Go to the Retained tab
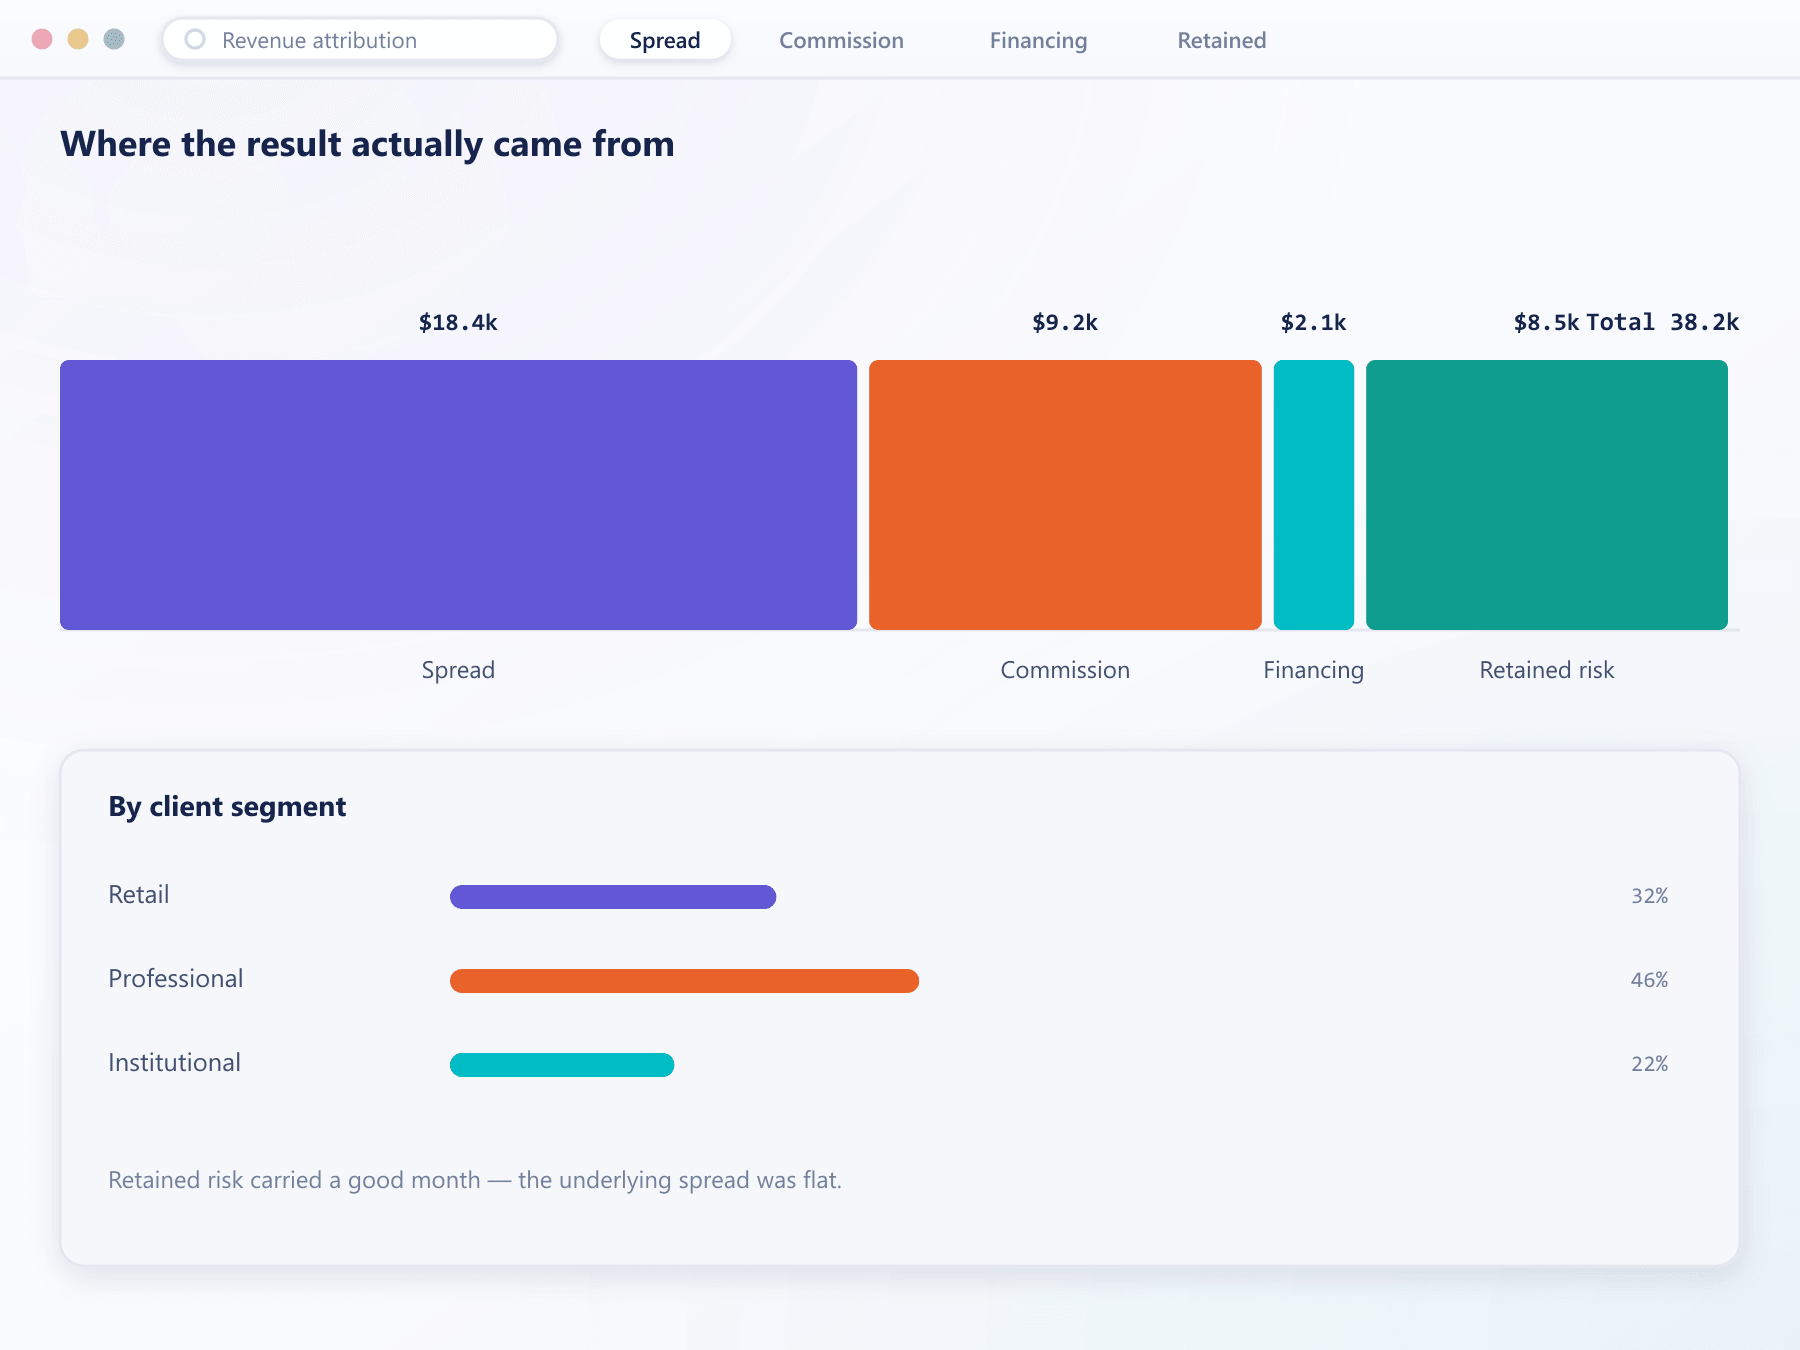The height and width of the screenshot is (1350, 1800). pyautogui.click(x=1221, y=40)
